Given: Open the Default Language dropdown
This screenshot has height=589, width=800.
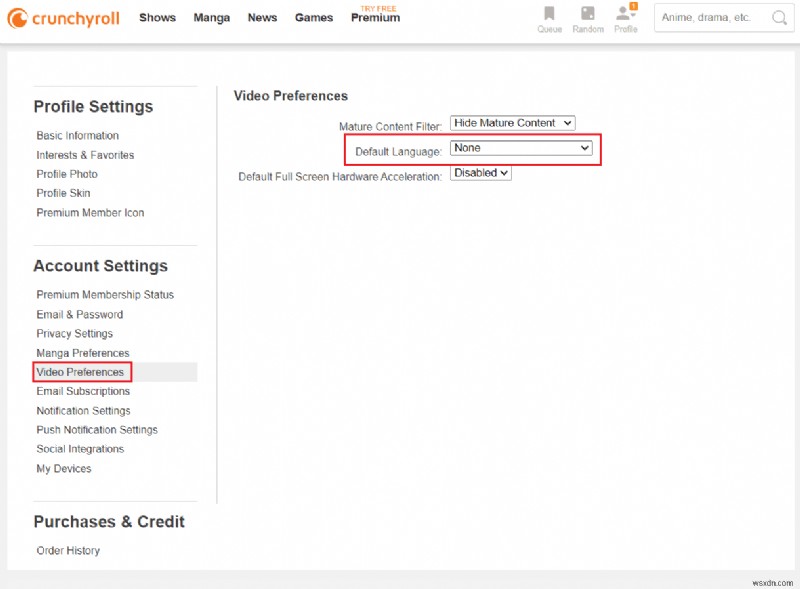Looking at the screenshot, I should tap(521, 148).
